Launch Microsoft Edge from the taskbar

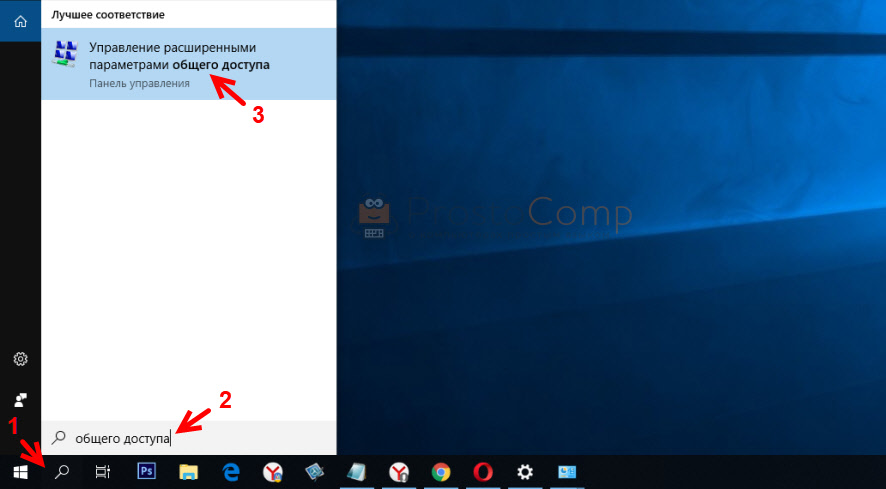pos(231,471)
